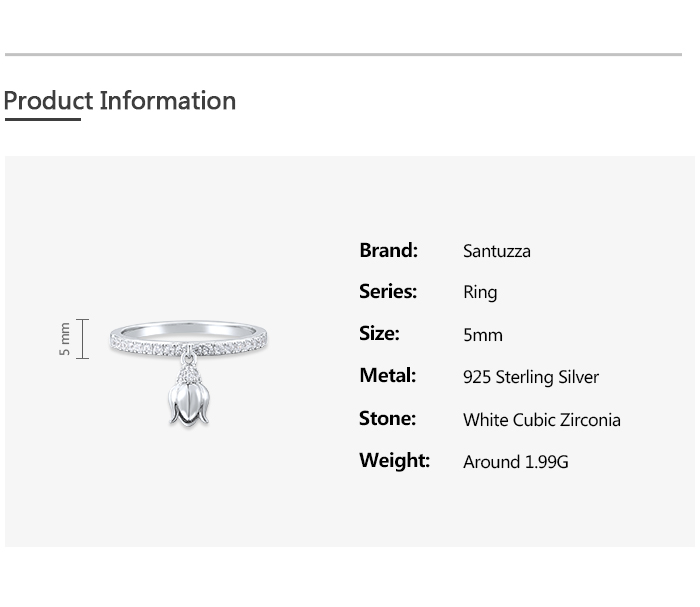Viewport: 700px width, 607px height.
Task: Click the vertical 5 mm measurement text
Action: point(65,339)
